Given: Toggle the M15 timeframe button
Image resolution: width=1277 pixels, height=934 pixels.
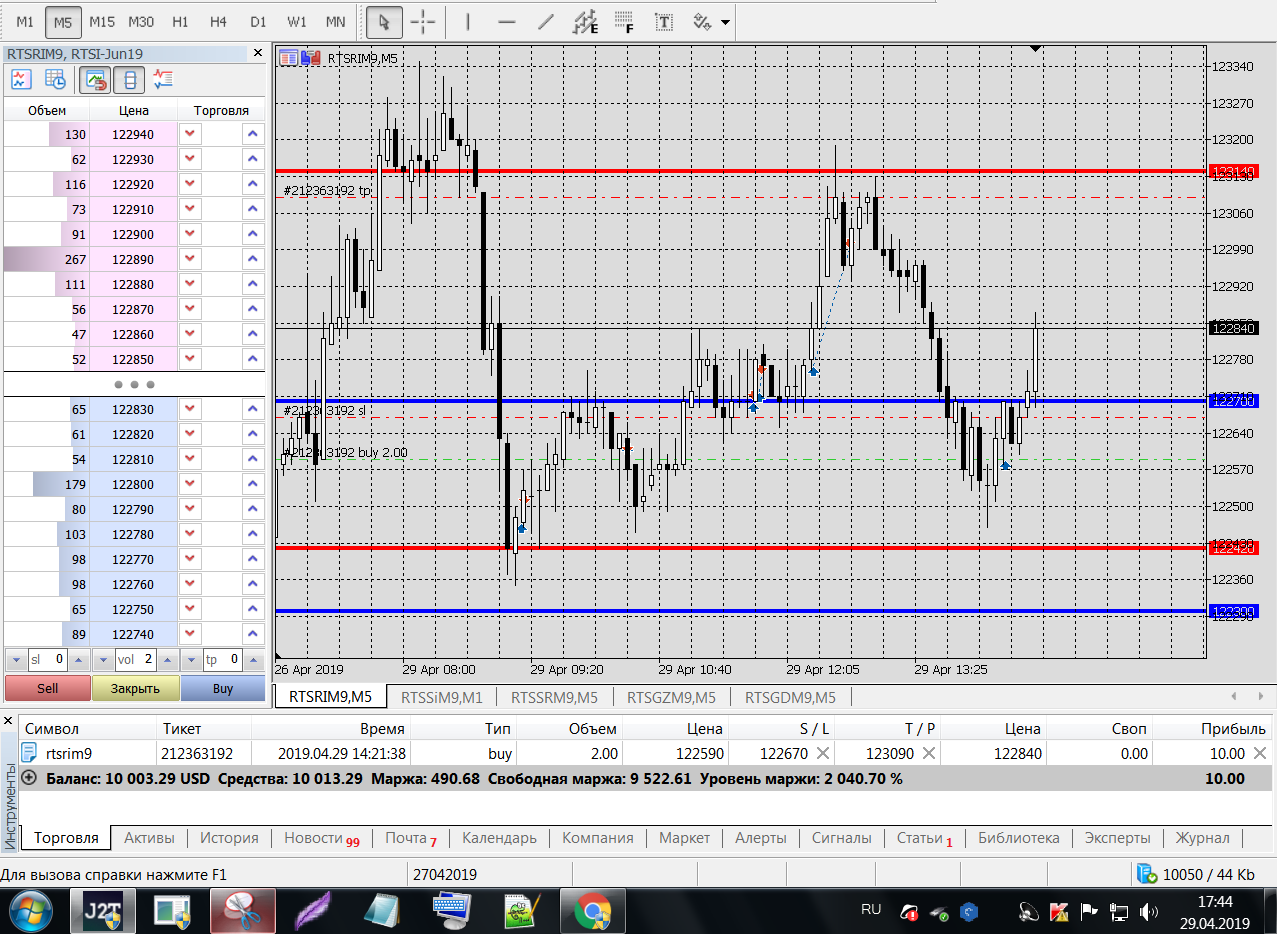Looking at the screenshot, I should pyautogui.click(x=101, y=21).
